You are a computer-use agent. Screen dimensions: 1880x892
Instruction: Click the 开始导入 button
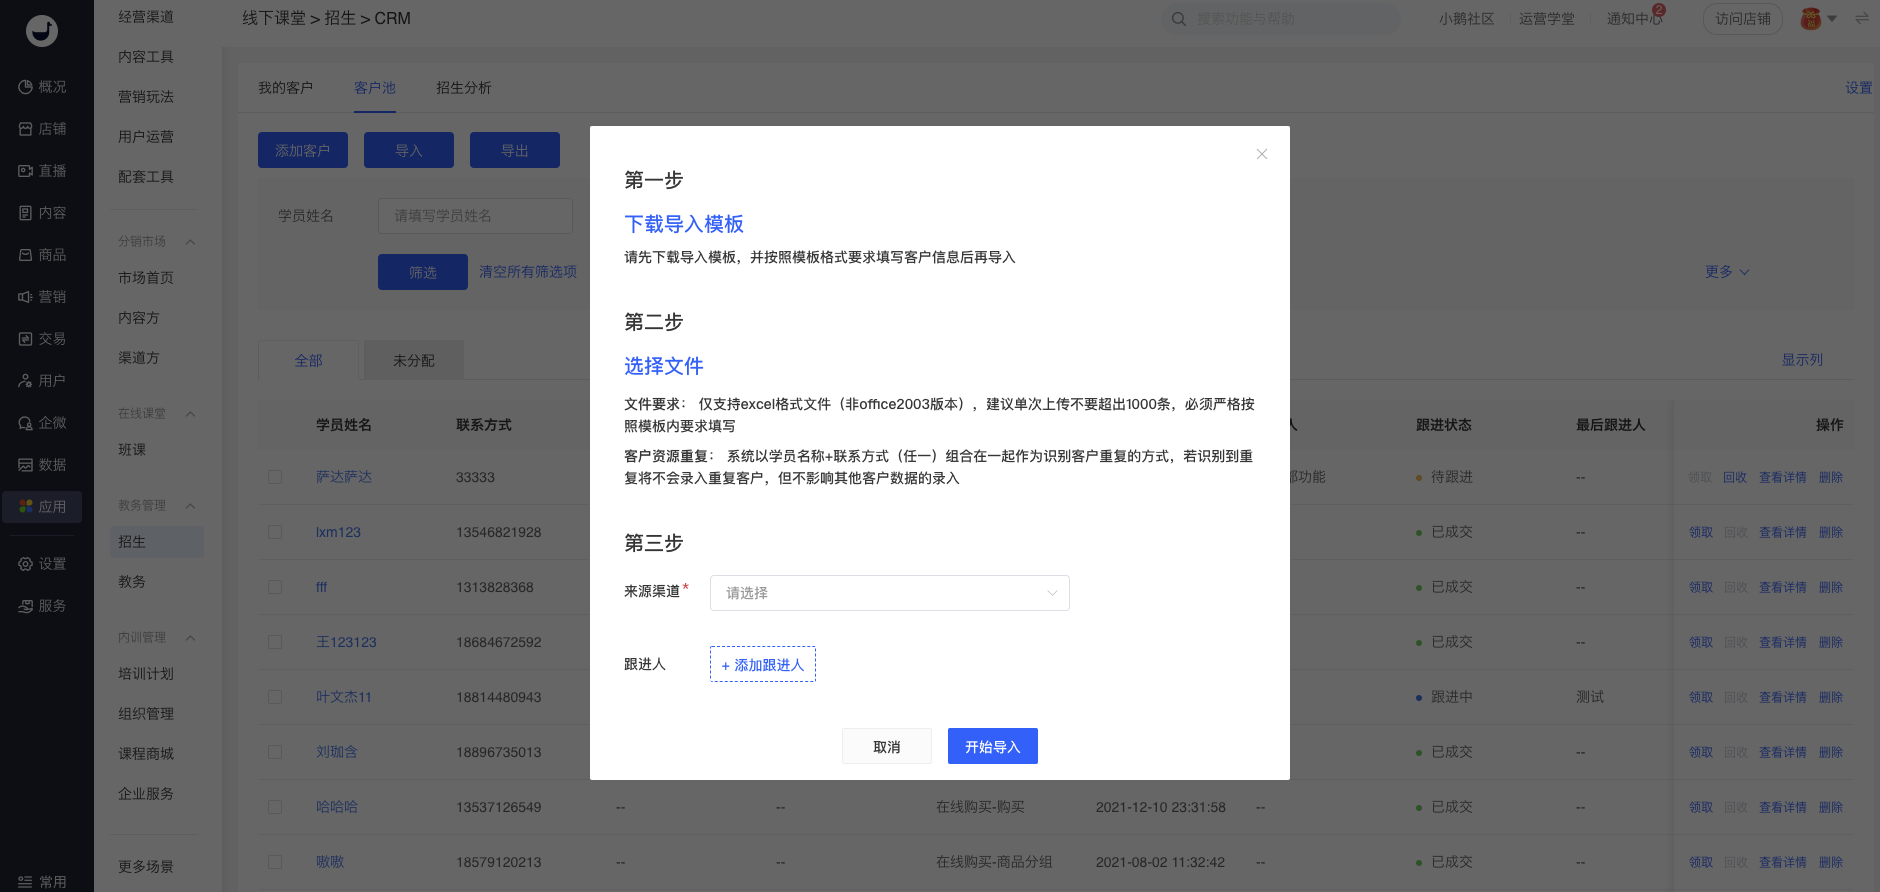click(x=992, y=747)
